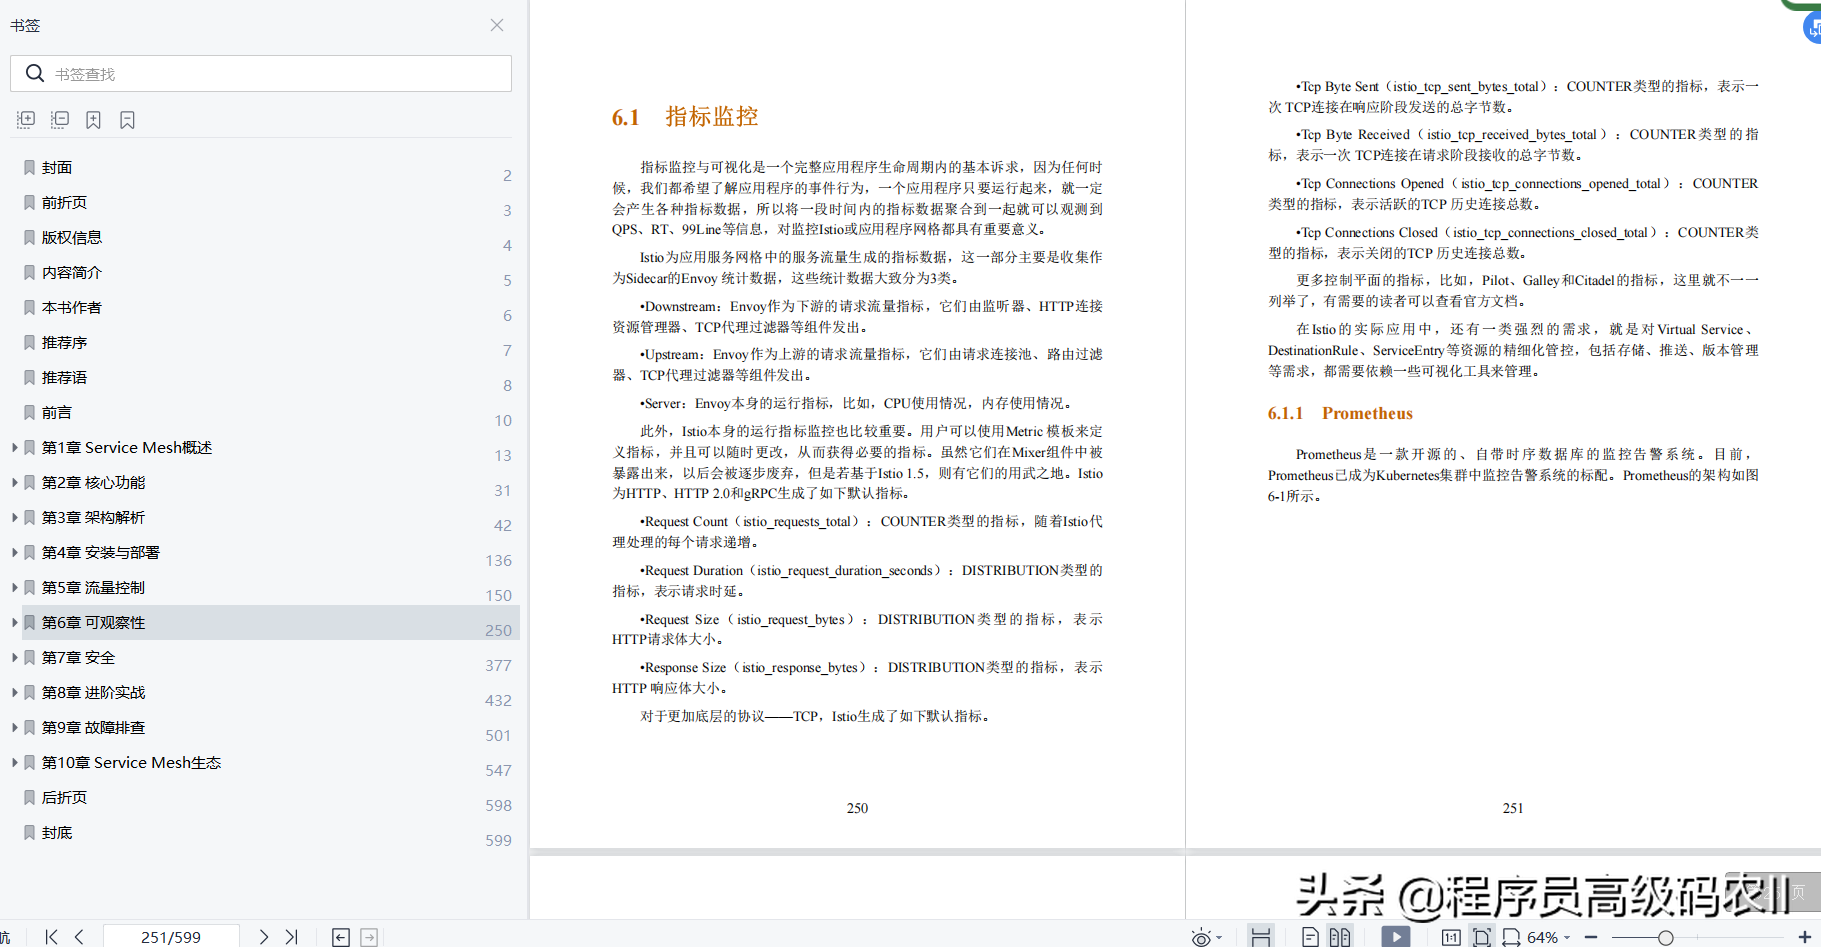Open the 版权信息 bookmark
Viewport: 1821px width, 947px height.
click(72, 237)
